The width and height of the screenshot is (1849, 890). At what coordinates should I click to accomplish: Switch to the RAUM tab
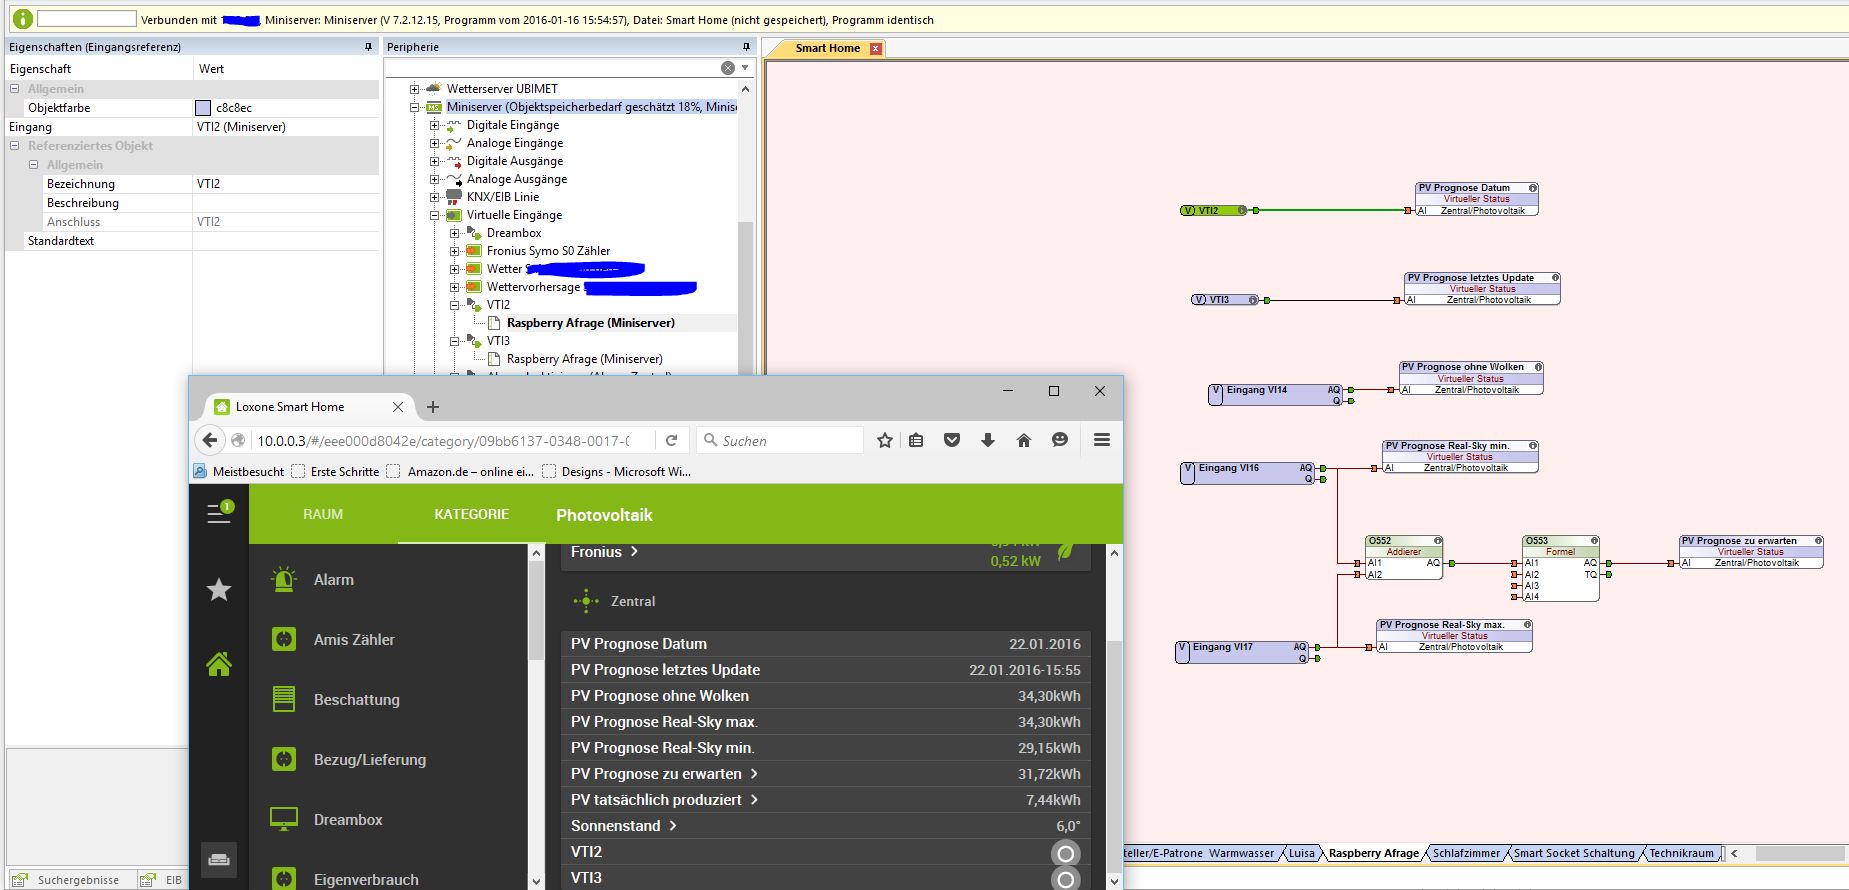pyautogui.click(x=323, y=514)
